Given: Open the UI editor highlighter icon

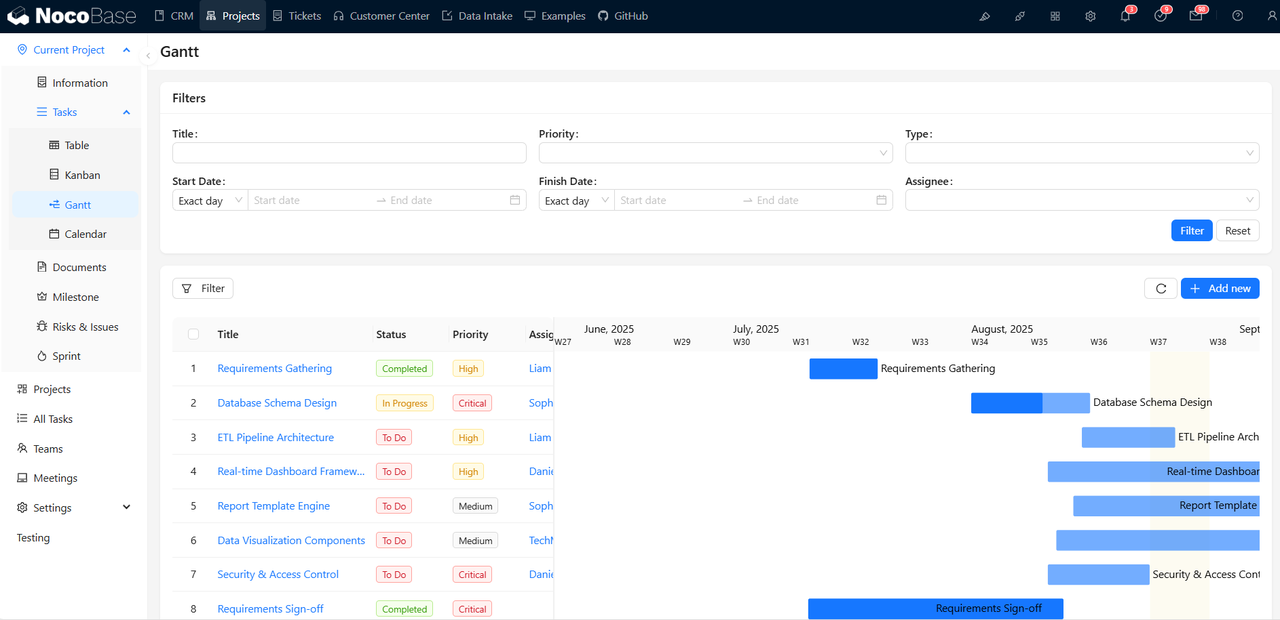Looking at the screenshot, I should [x=984, y=16].
